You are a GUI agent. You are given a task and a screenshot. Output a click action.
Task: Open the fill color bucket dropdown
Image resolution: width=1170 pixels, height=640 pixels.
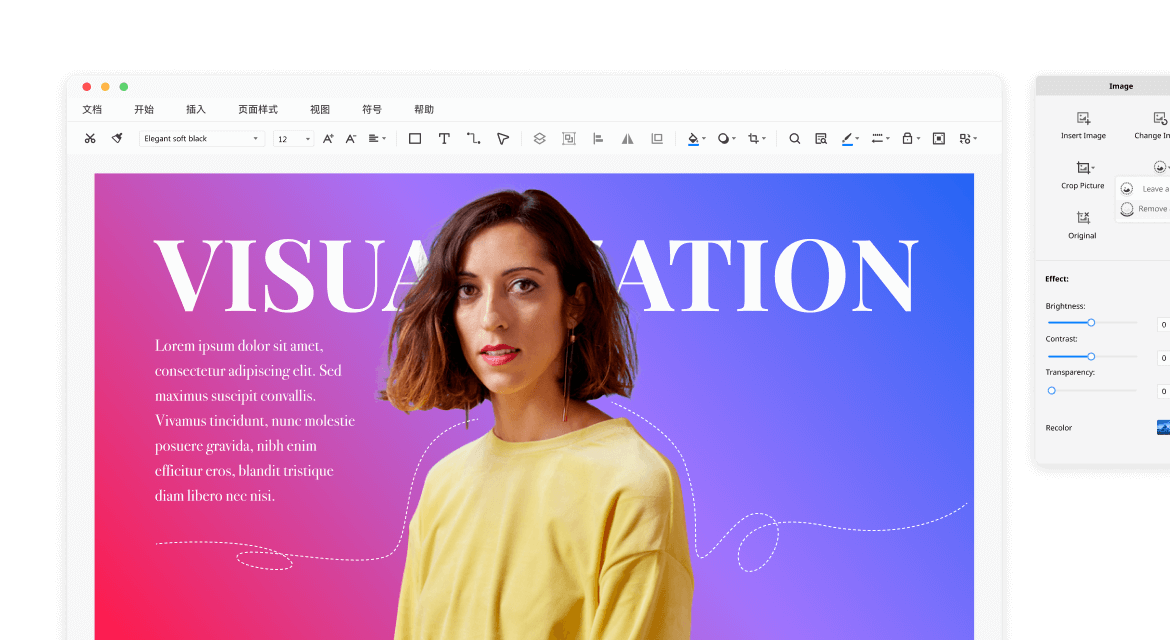click(696, 139)
